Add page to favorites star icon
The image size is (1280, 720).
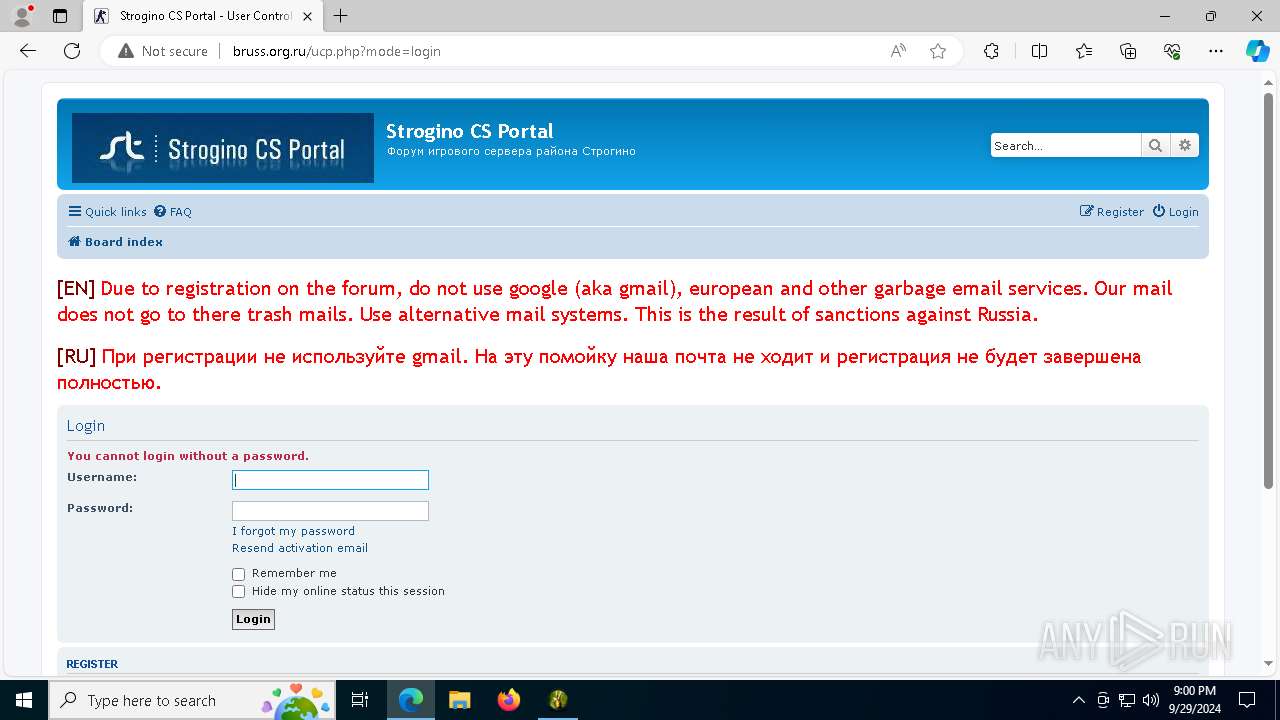point(938,51)
